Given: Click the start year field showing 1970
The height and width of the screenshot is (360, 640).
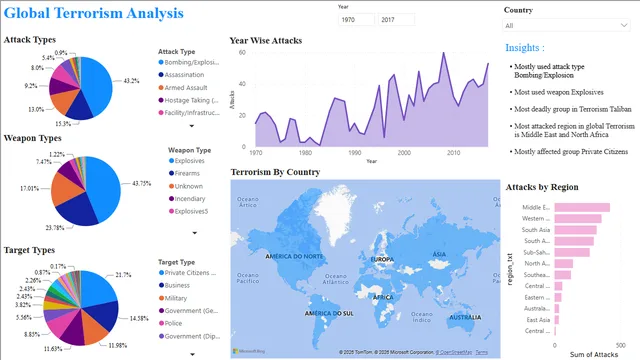Looking at the screenshot, I should [x=356, y=20].
